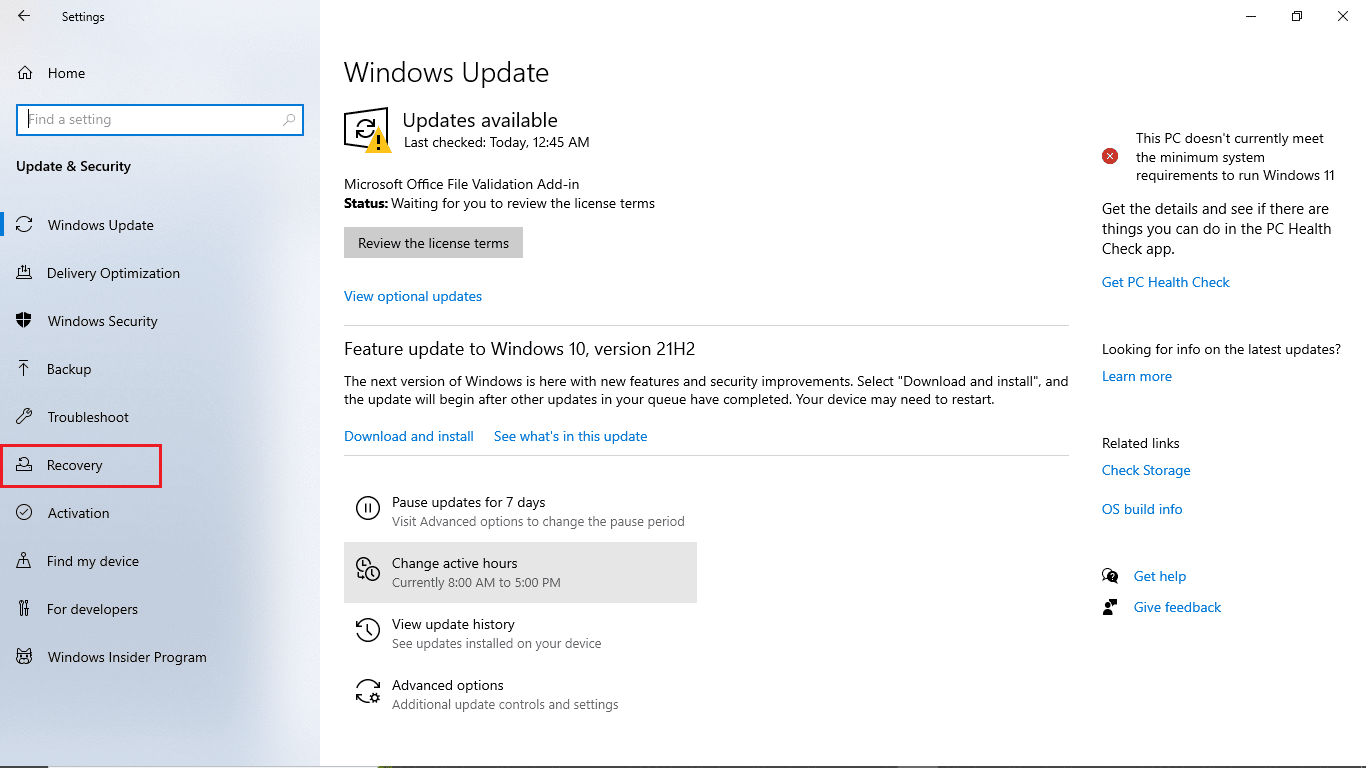Open See what's in this update

click(x=570, y=436)
